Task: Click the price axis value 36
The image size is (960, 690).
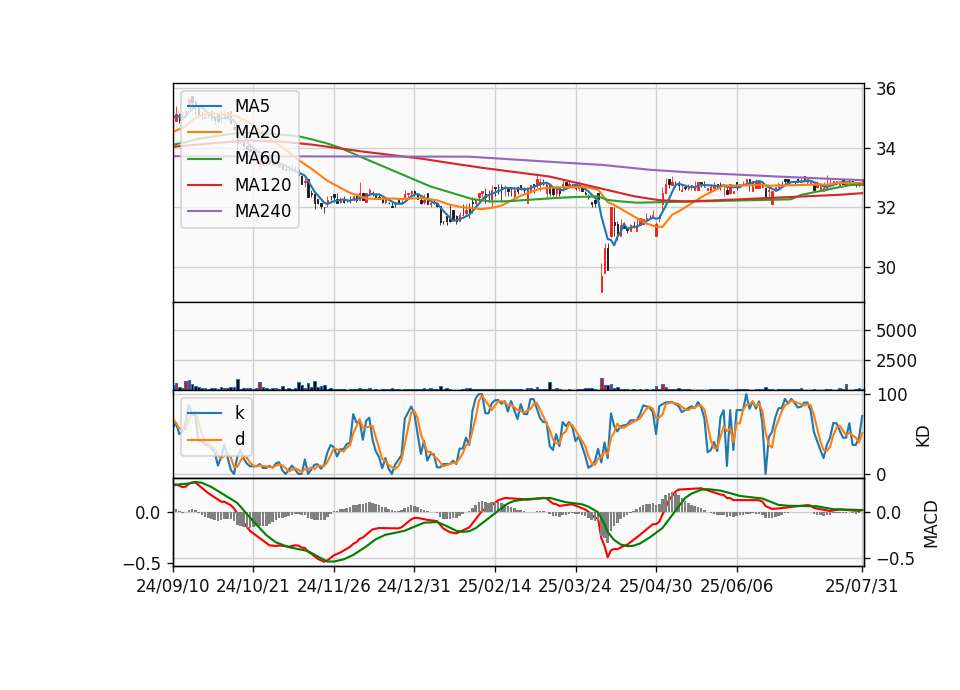Action: [885, 89]
